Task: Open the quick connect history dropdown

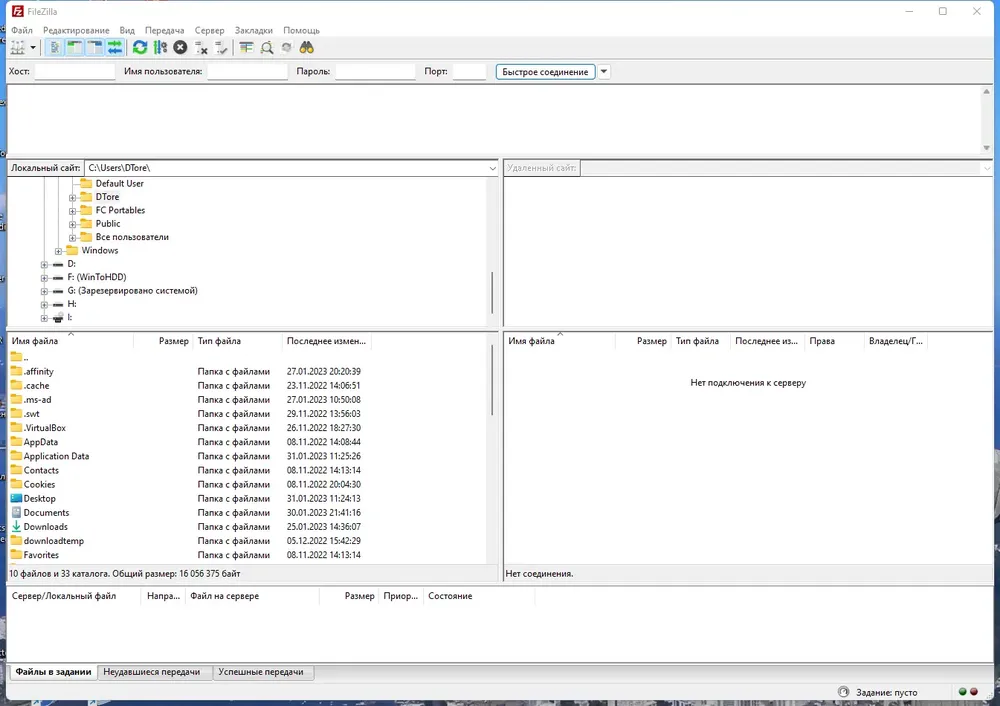Action: pos(603,71)
